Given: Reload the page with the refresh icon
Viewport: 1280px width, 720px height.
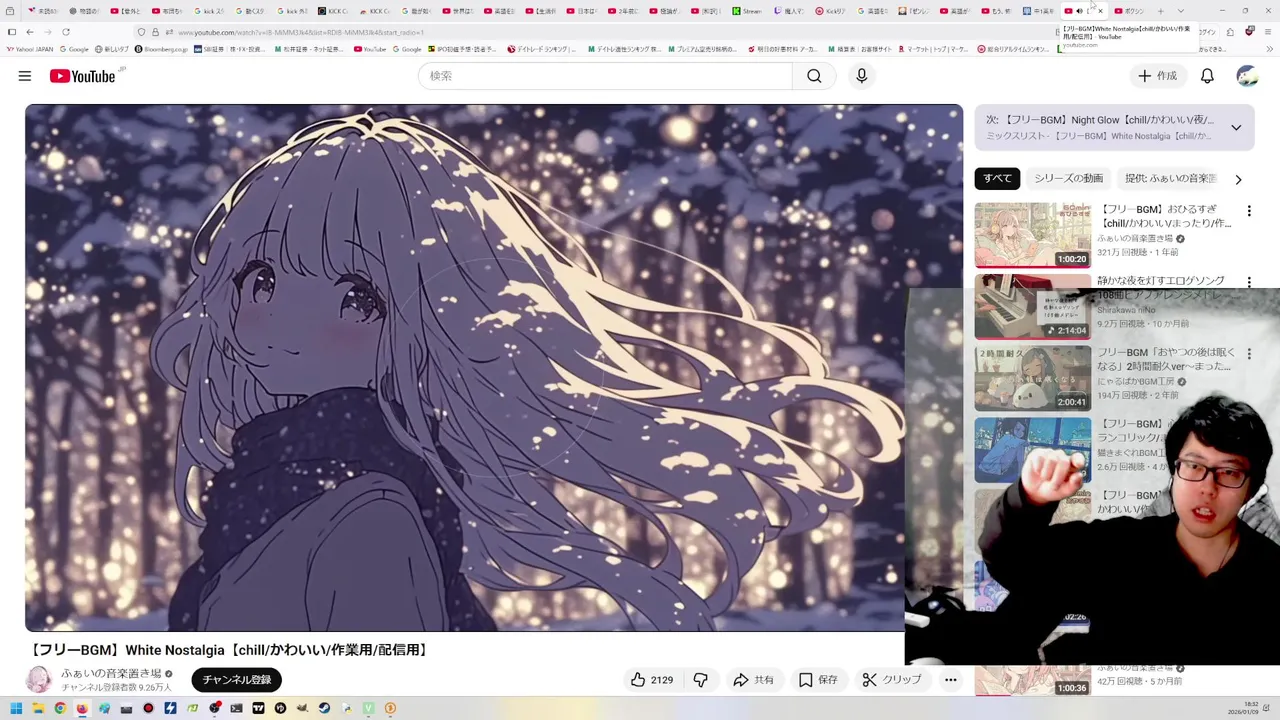Looking at the screenshot, I should (66, 32).
